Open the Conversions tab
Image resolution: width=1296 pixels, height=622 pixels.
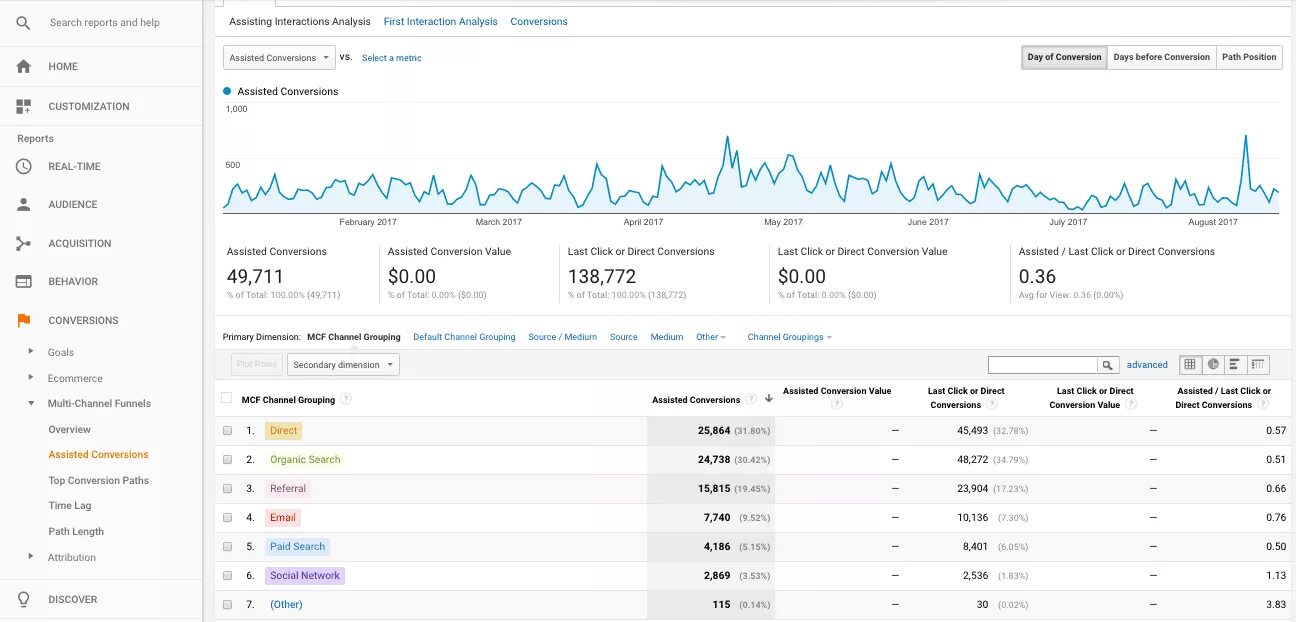coord(539,21)
